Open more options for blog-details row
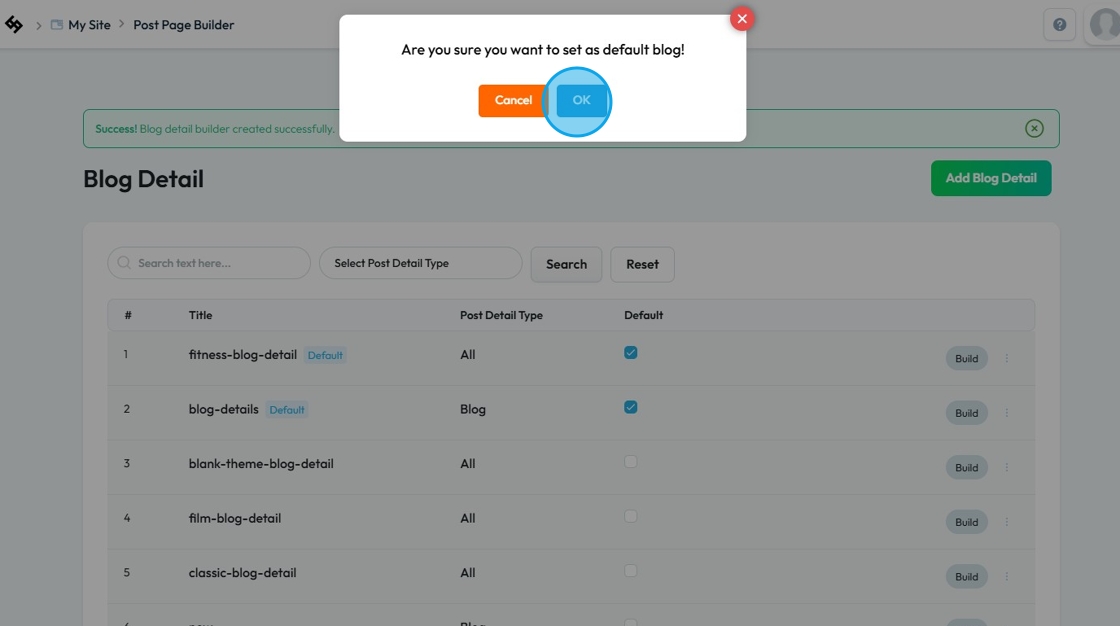This screenshot has width=1120, height=626. [1007, 413]
